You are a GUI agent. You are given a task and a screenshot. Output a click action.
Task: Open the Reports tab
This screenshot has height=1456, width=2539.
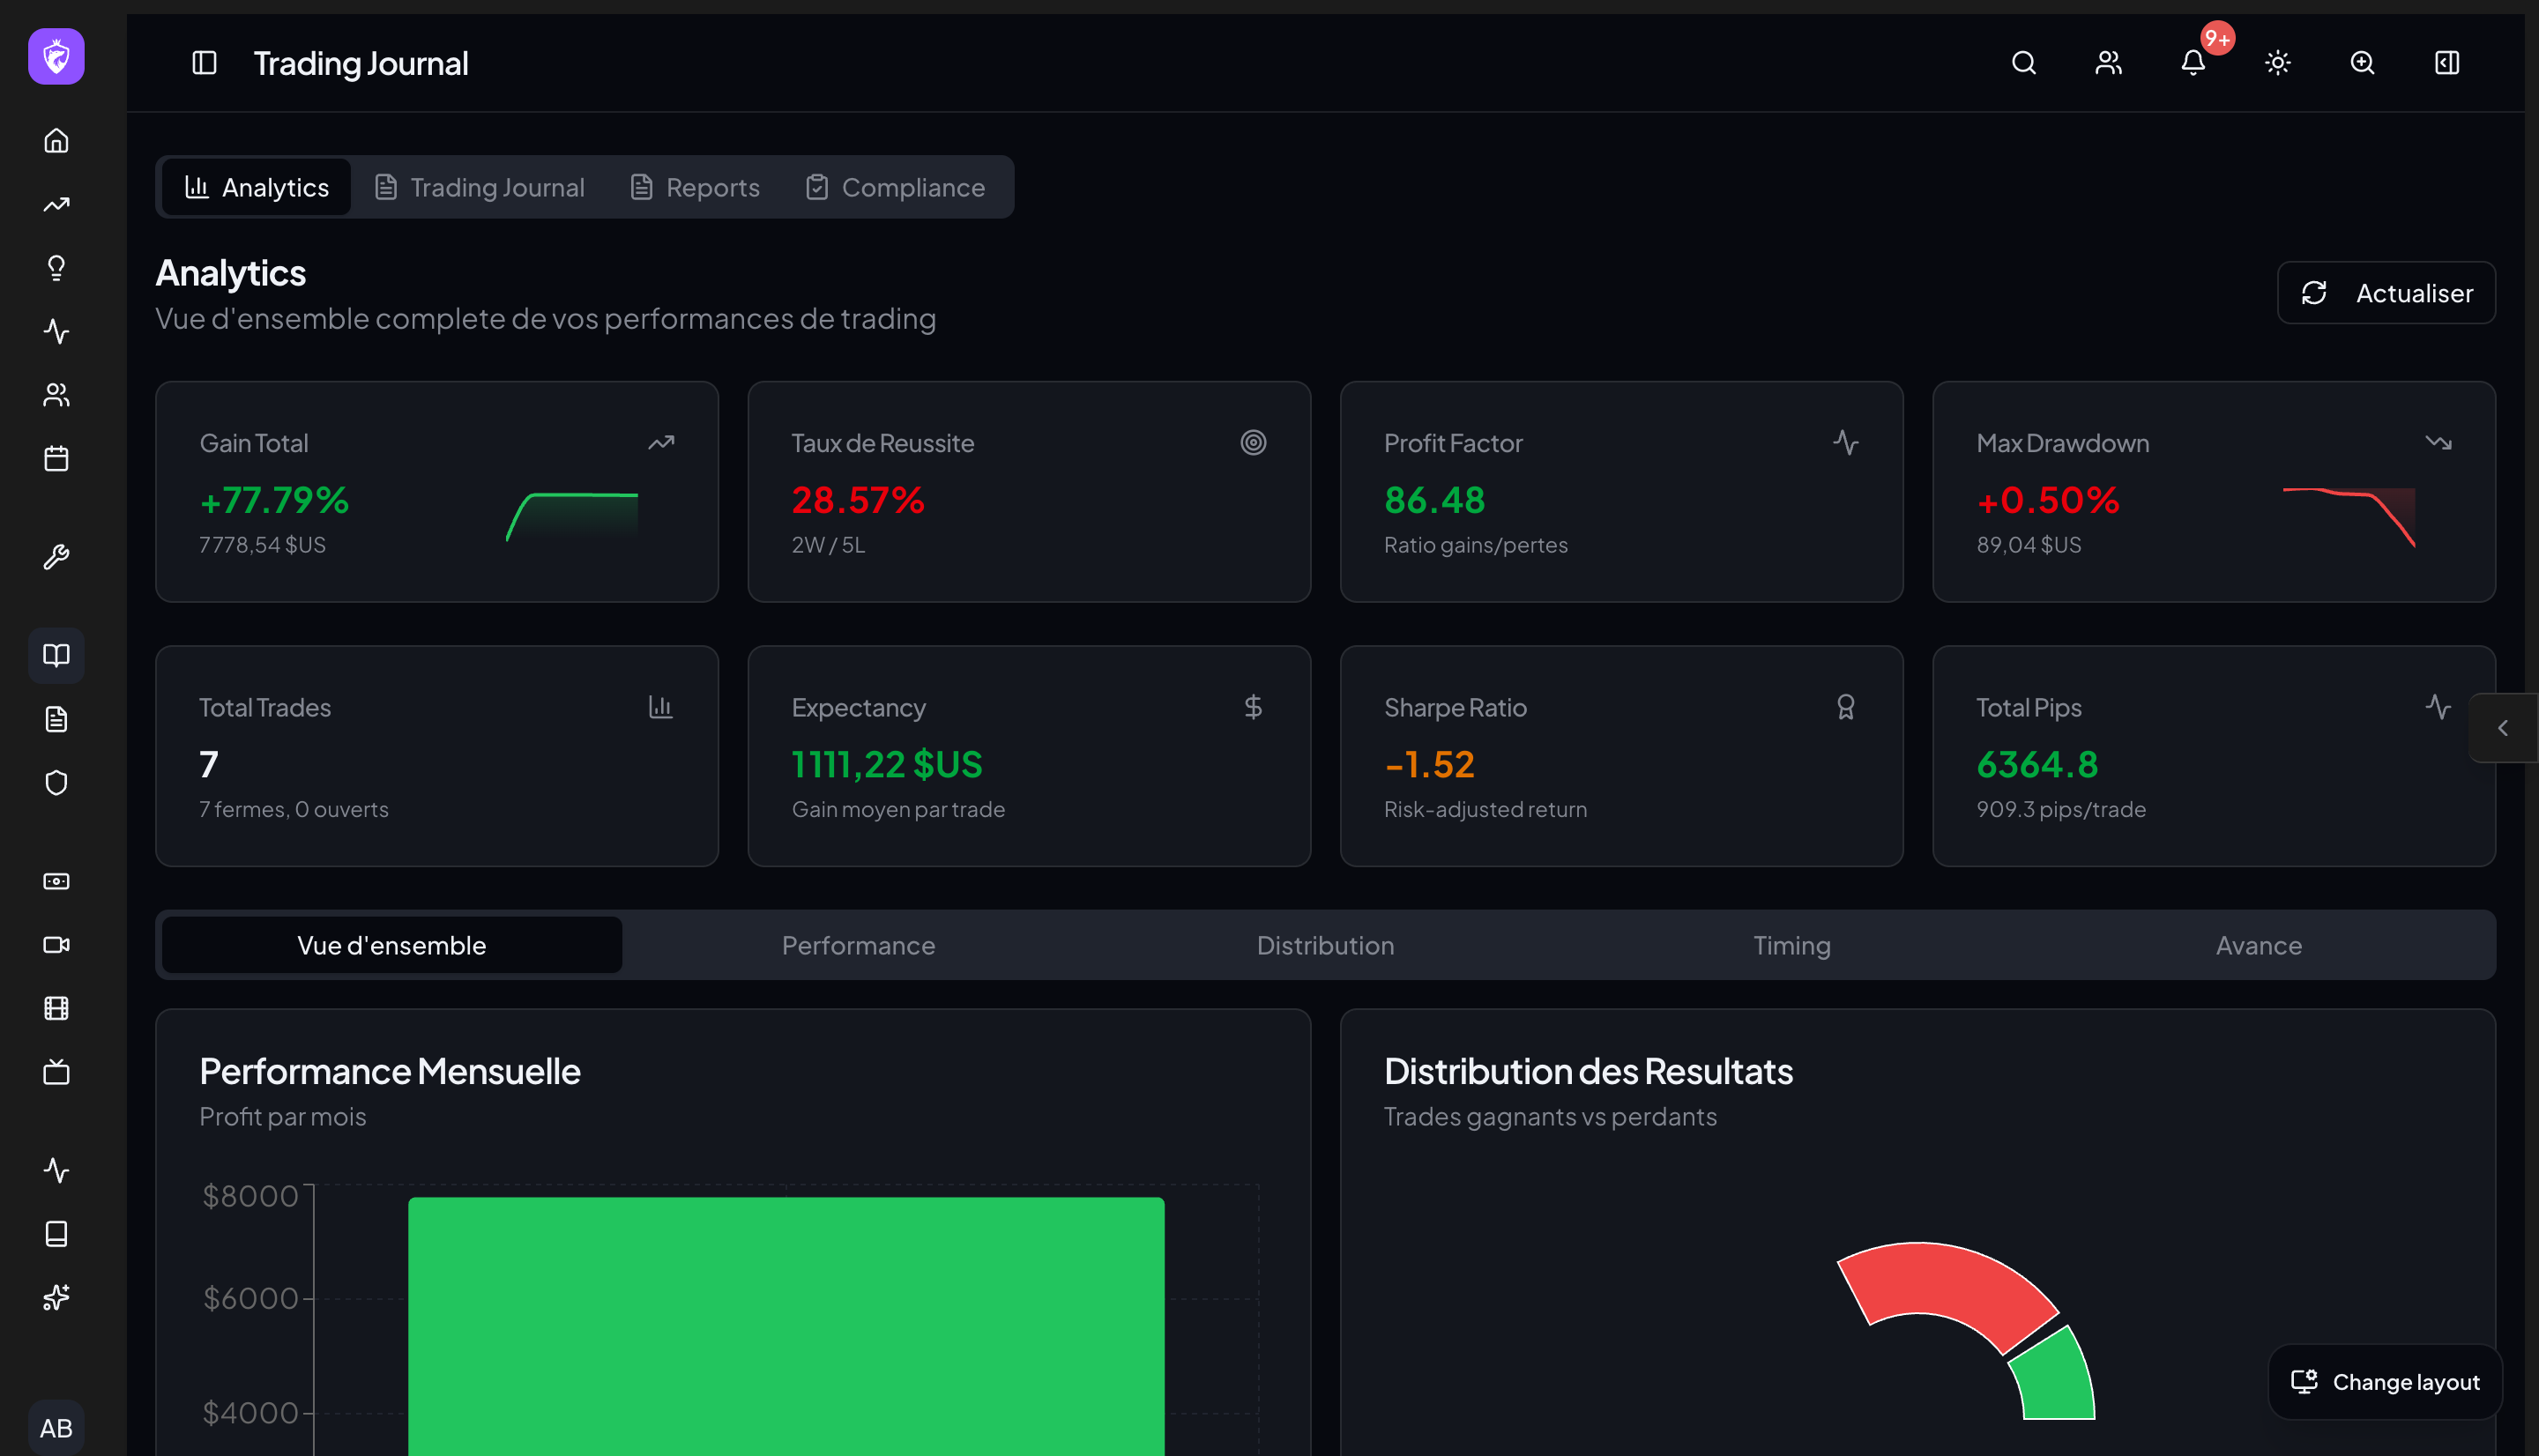695,187
